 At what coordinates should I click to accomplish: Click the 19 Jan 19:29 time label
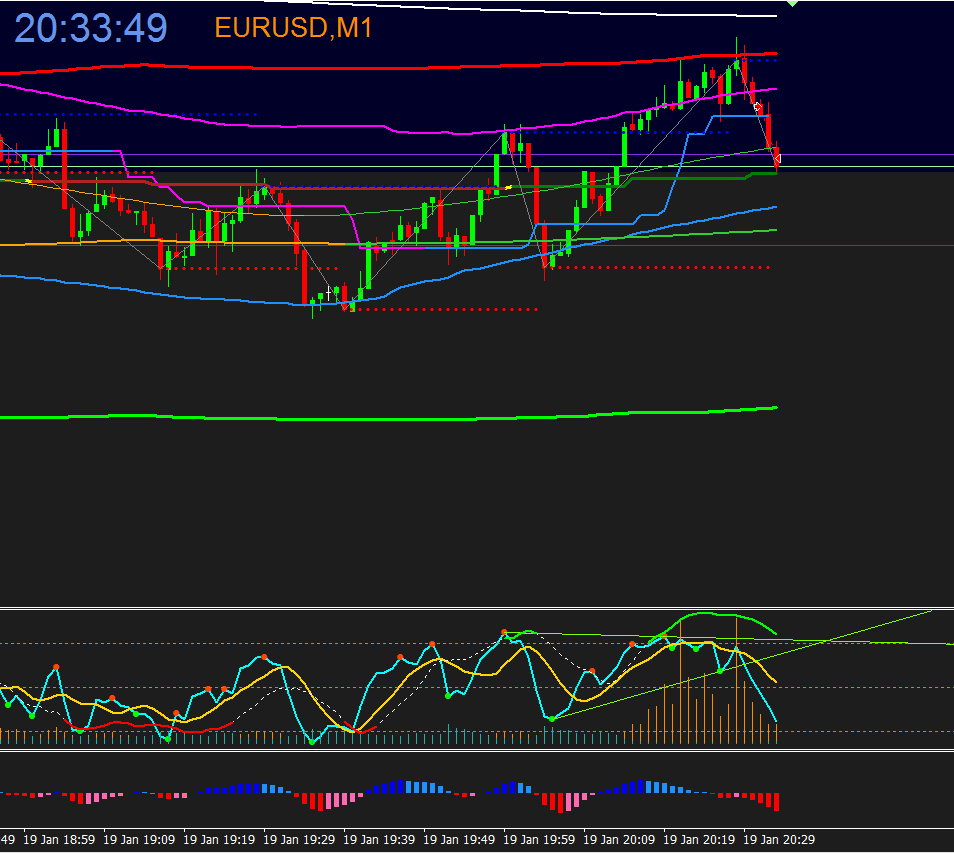coord(299,840)
